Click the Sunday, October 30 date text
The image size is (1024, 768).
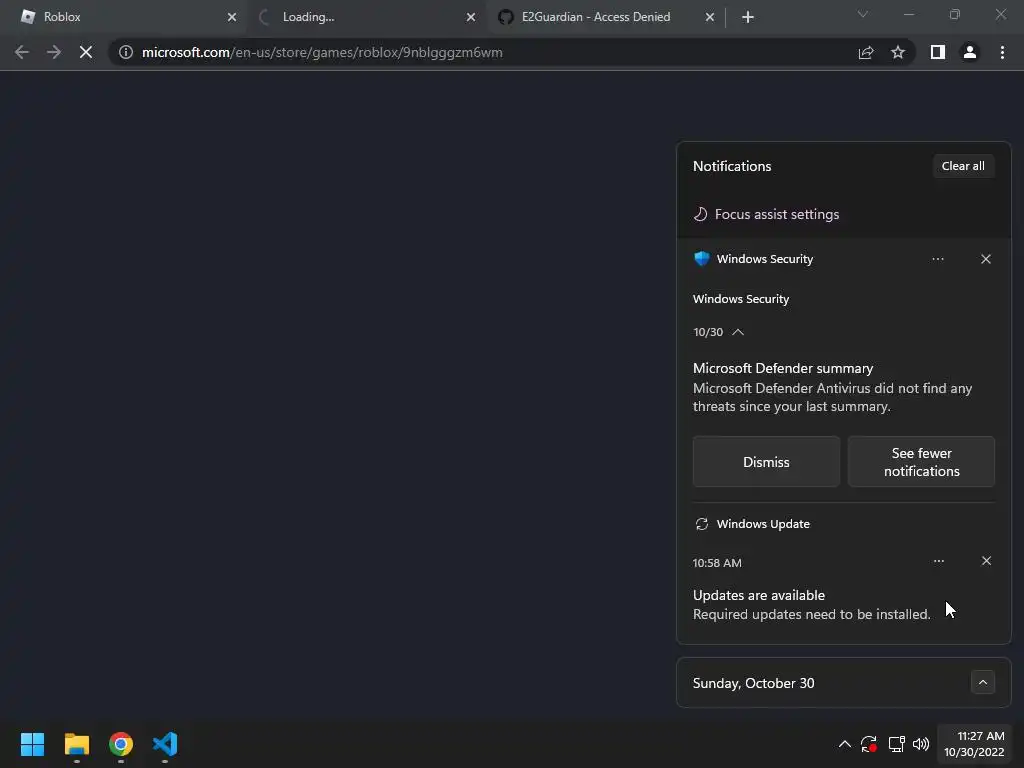(x=754, y=683)
